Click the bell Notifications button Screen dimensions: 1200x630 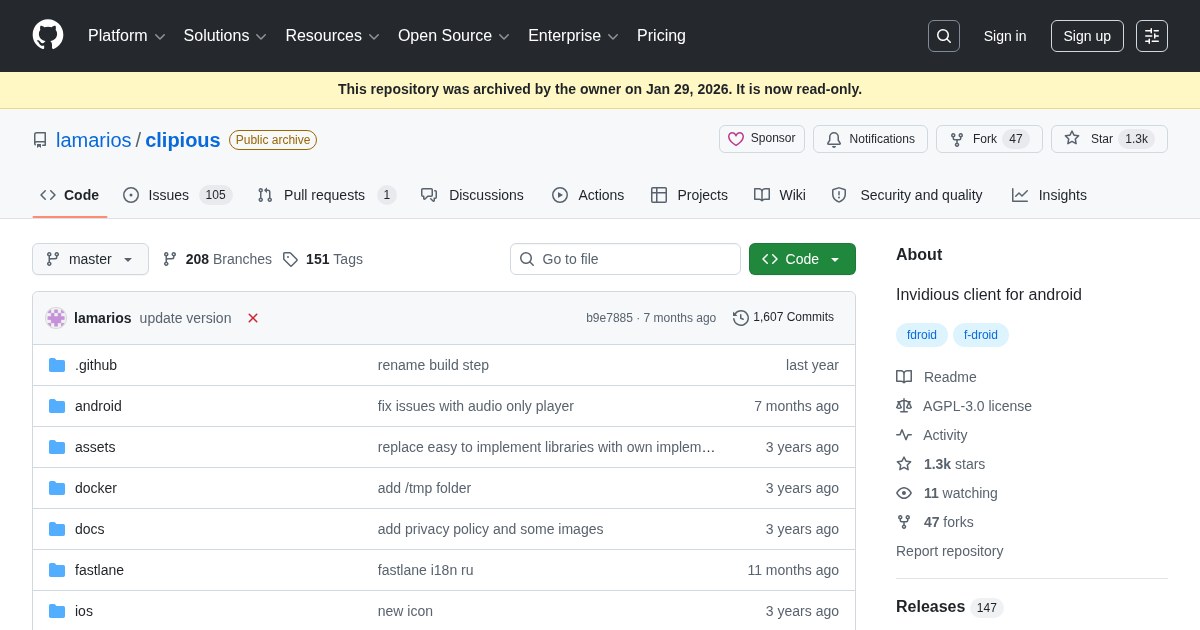[x=870, y=139]
